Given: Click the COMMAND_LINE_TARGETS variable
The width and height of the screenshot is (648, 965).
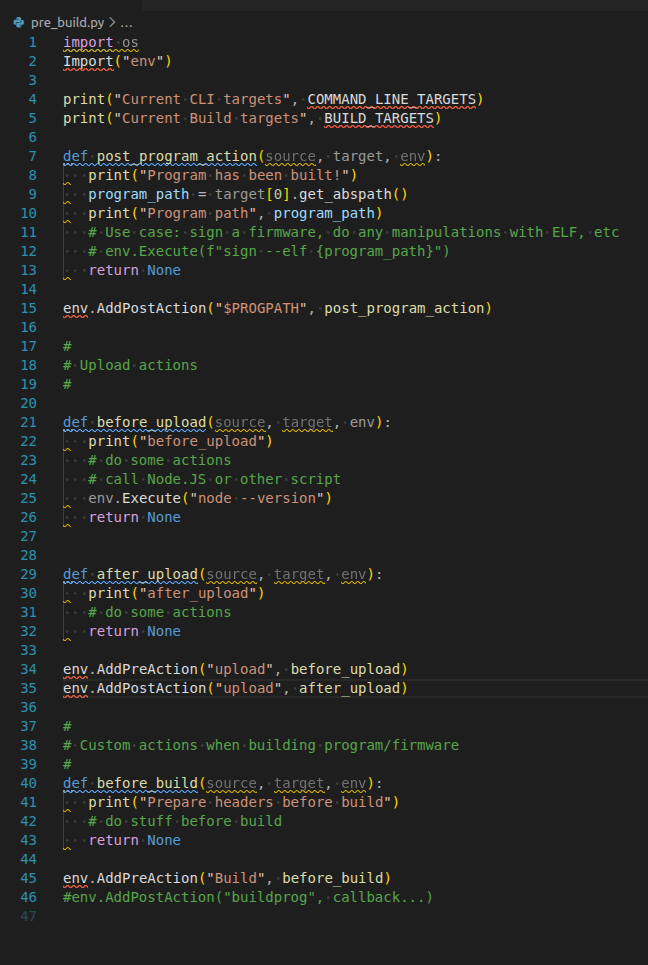Looking at the screenshot, I should [393, 99].
